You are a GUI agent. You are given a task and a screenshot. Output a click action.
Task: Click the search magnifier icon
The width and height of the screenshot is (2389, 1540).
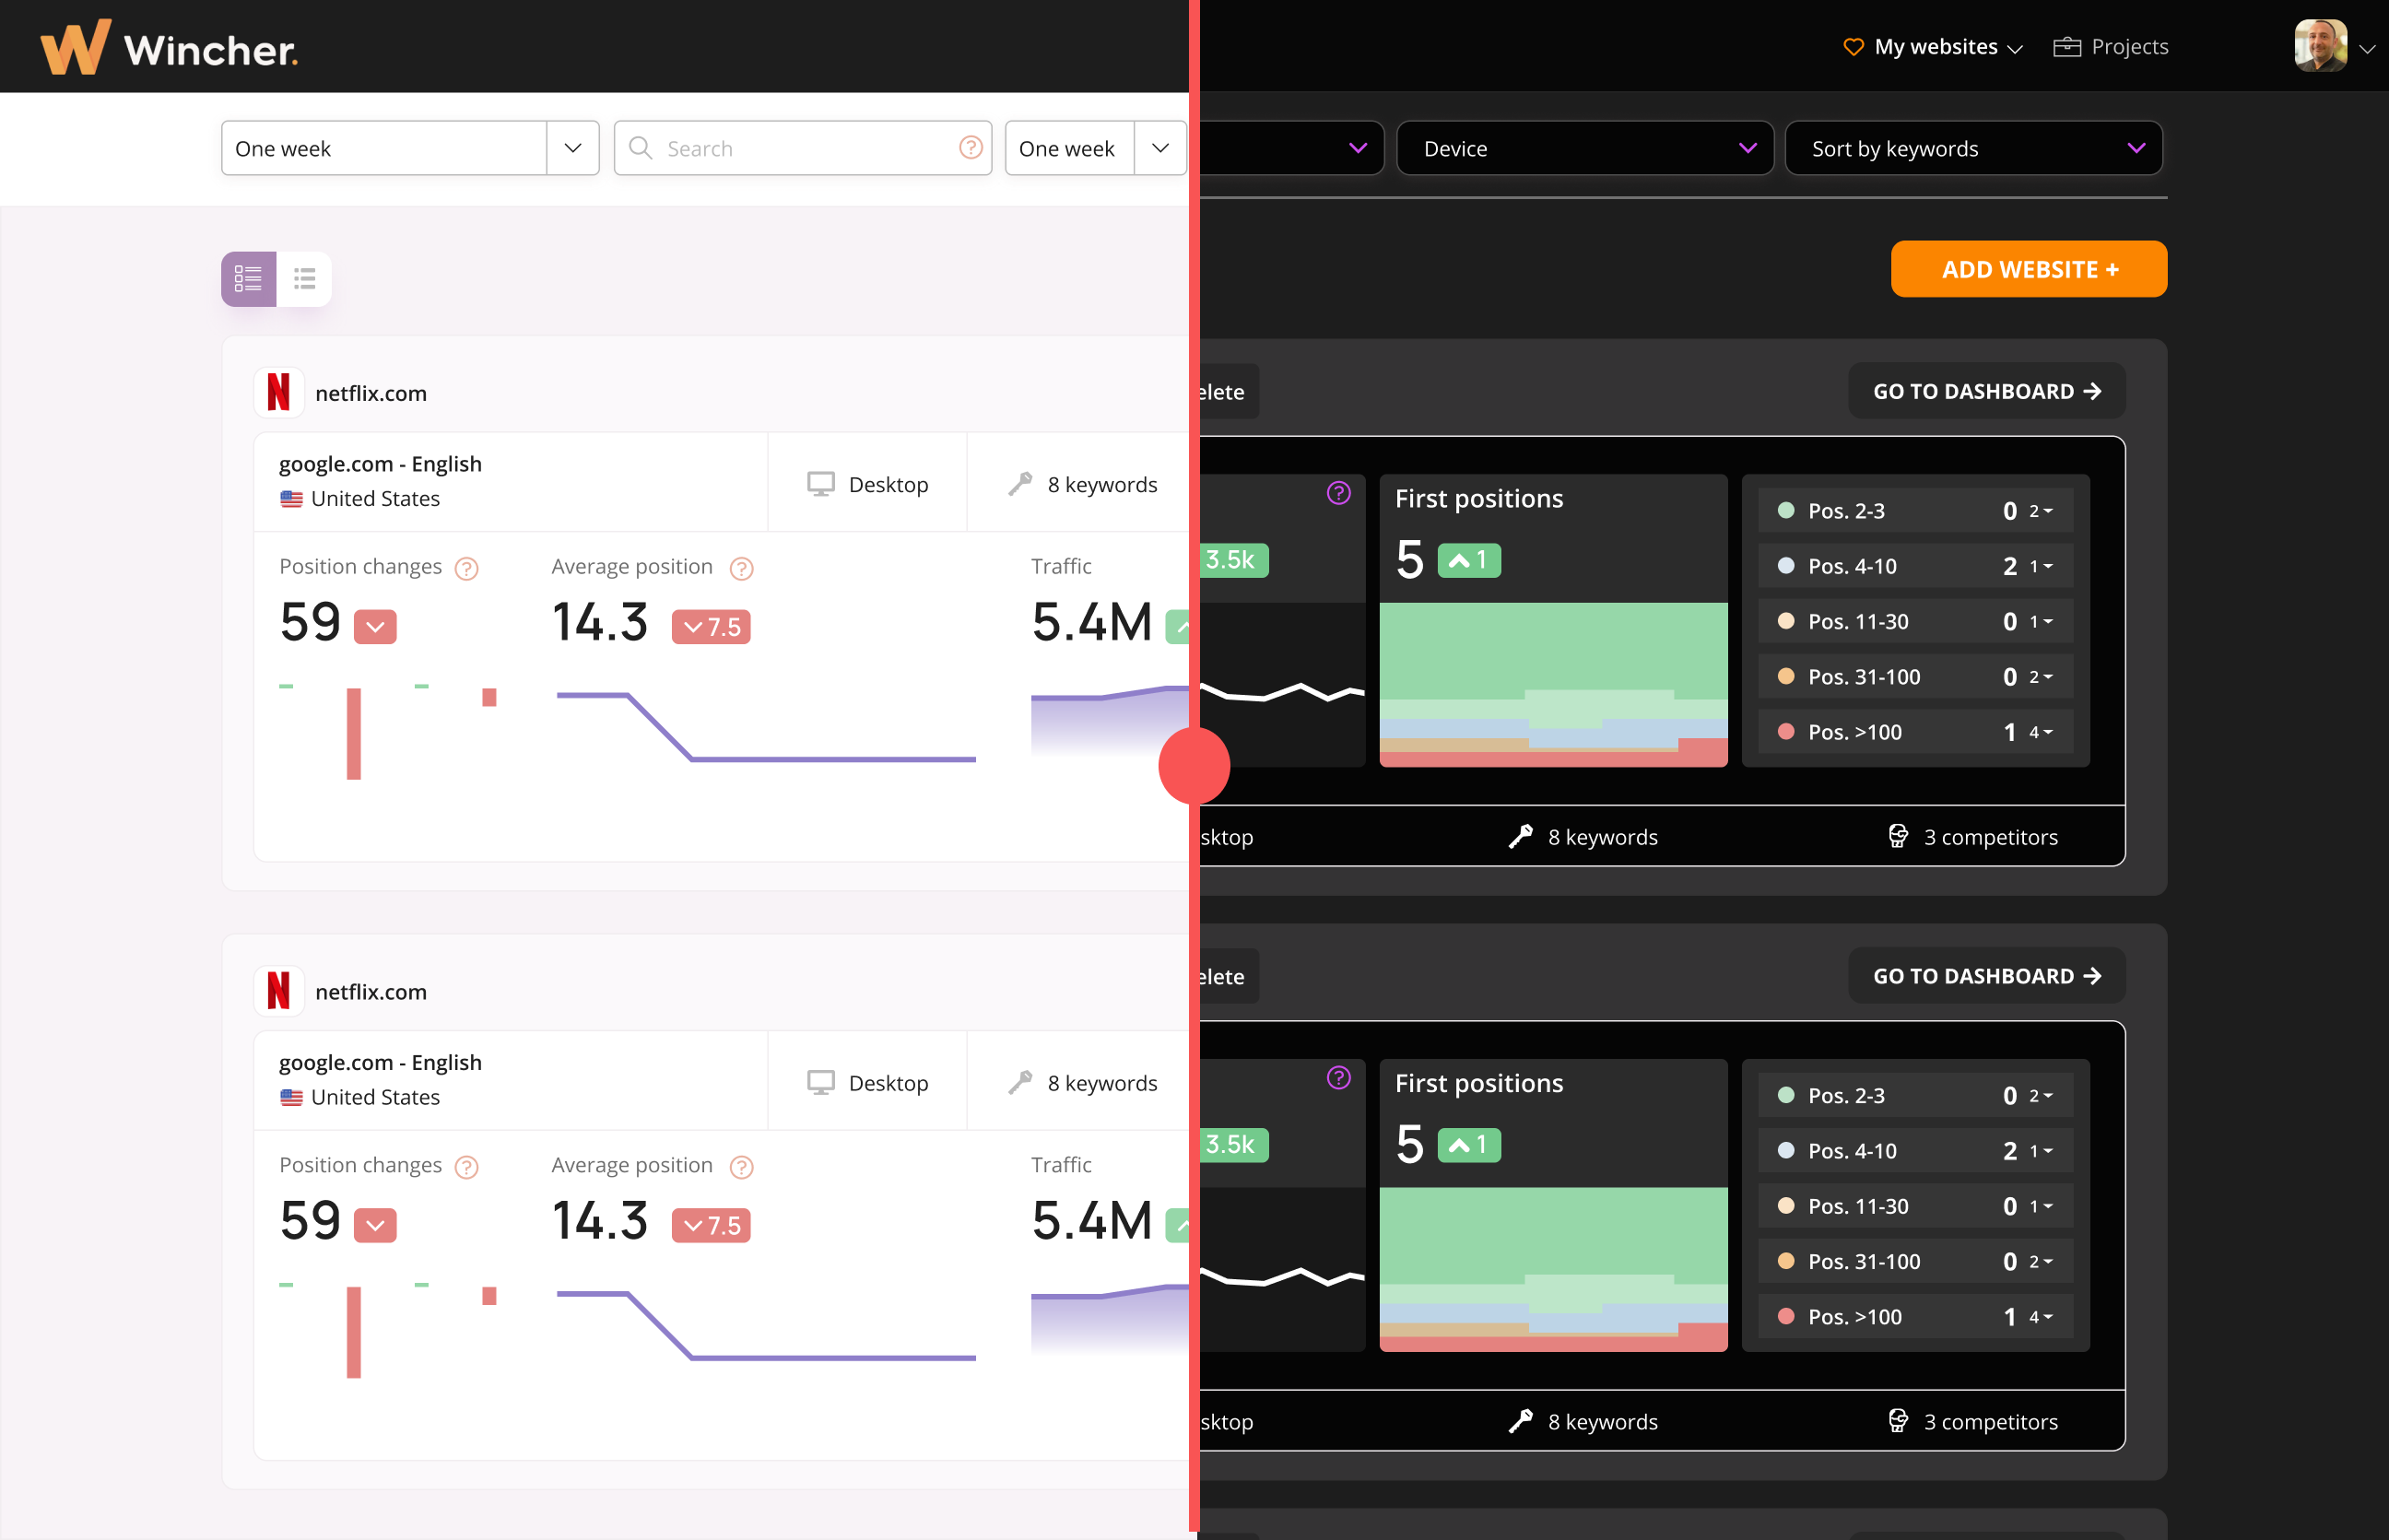641,148
